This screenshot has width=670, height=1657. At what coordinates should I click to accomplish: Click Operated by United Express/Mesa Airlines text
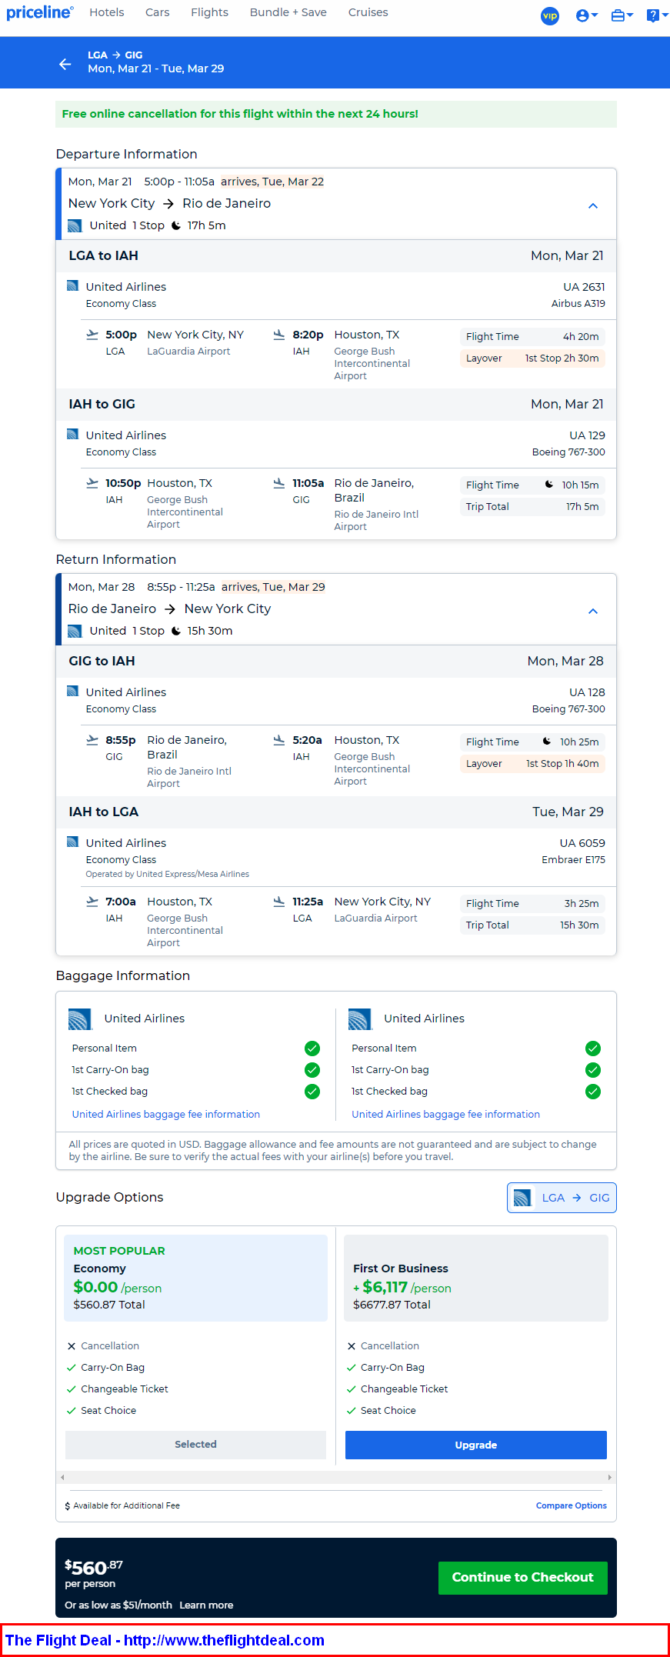167,874
